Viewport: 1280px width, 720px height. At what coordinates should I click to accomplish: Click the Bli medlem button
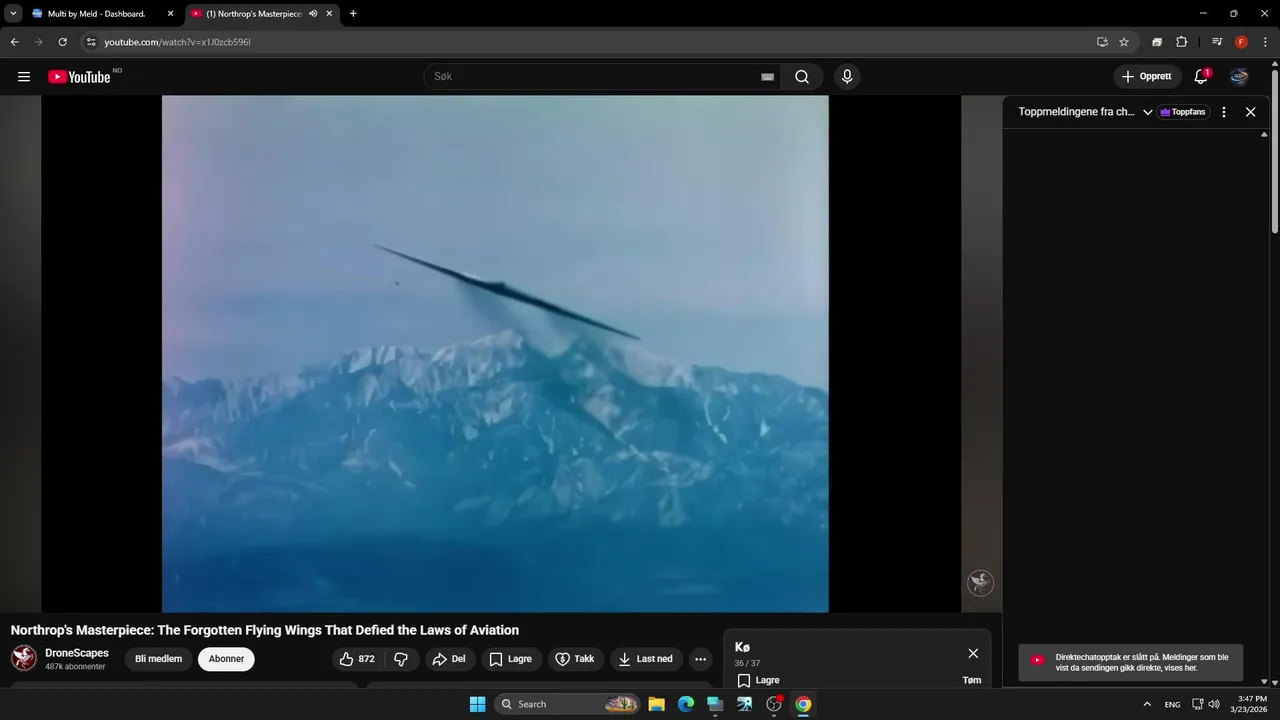pos(159,659)
